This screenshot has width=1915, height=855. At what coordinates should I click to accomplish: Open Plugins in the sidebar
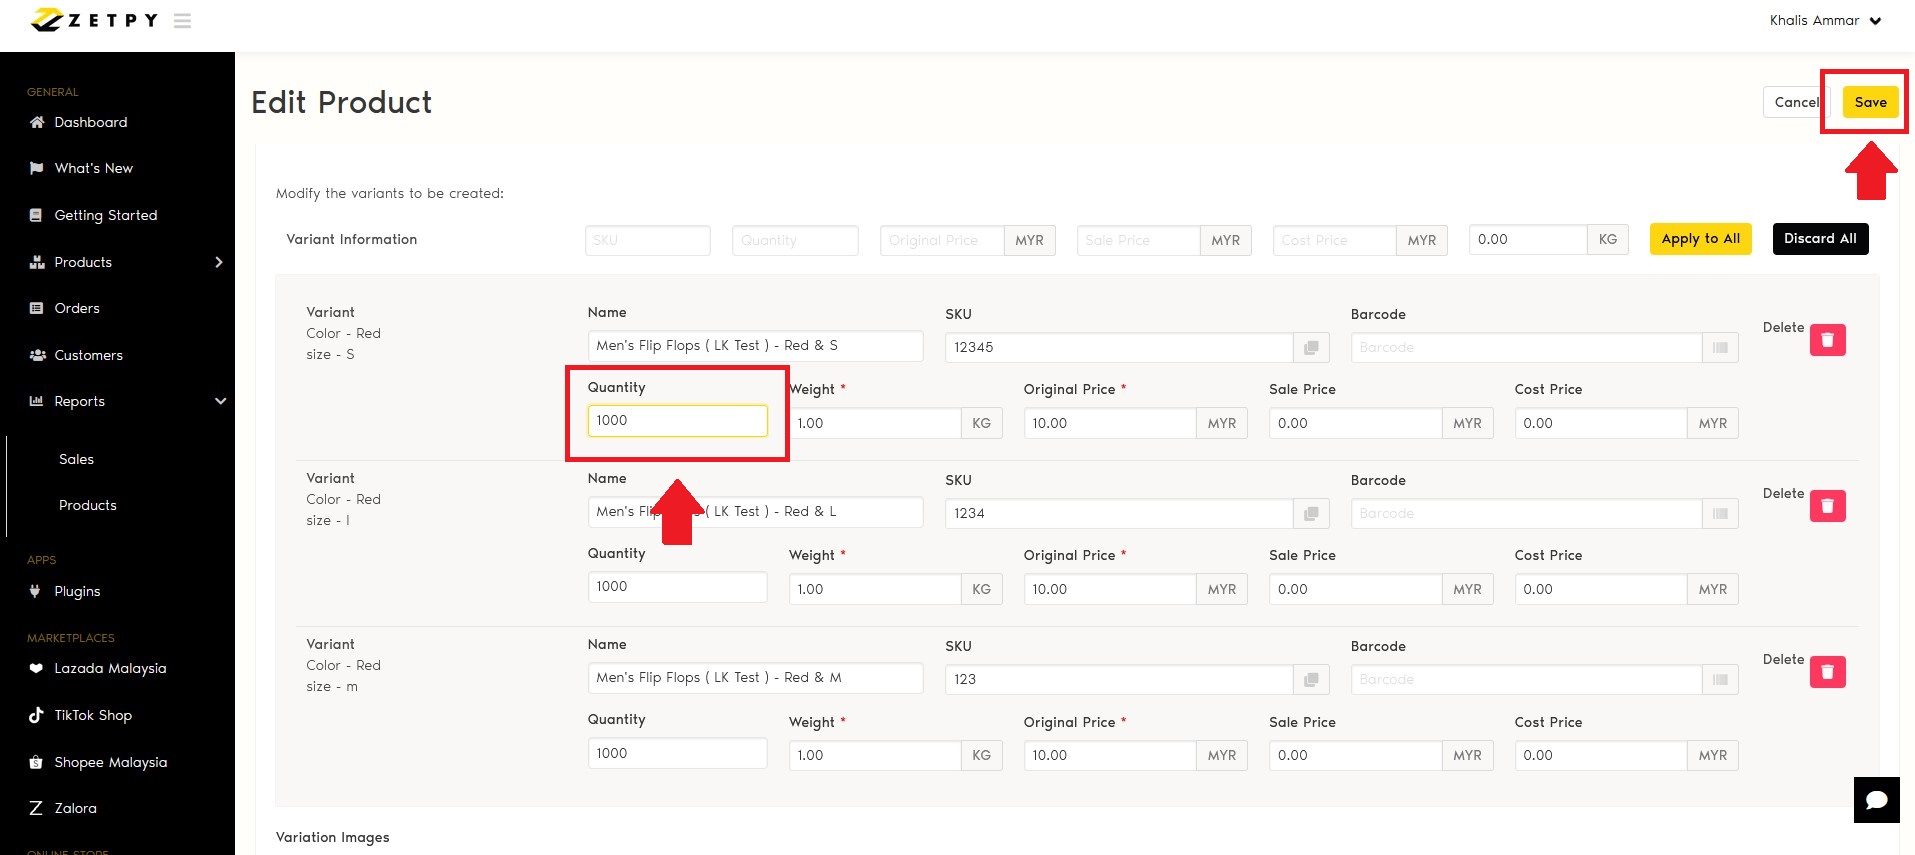[x=77, y=591]
